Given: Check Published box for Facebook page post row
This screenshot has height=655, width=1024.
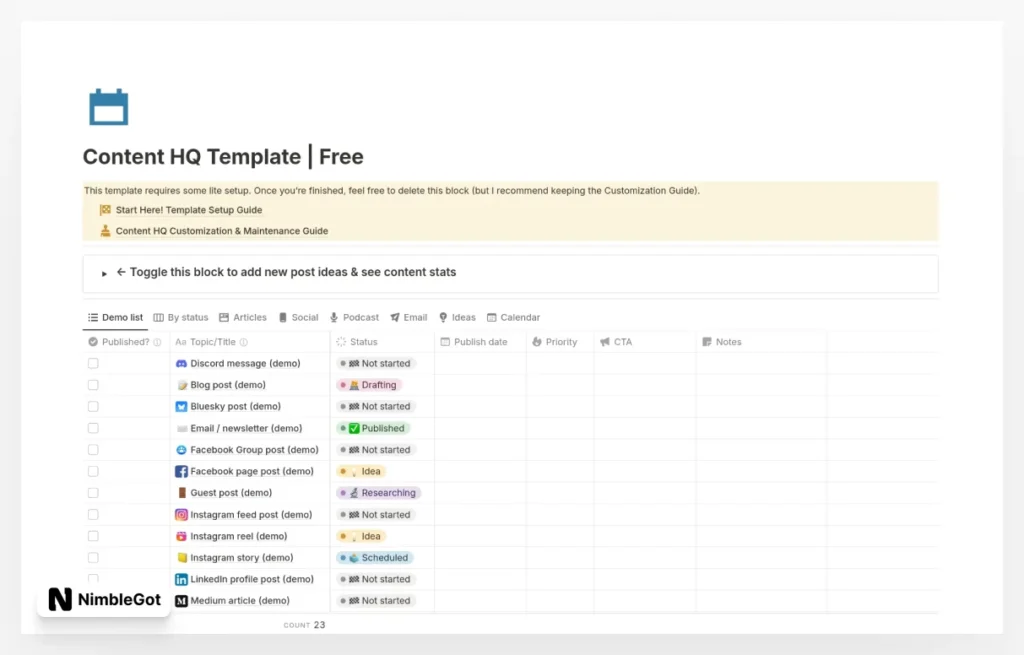Looking at the screenshot, I should [93, 471].
